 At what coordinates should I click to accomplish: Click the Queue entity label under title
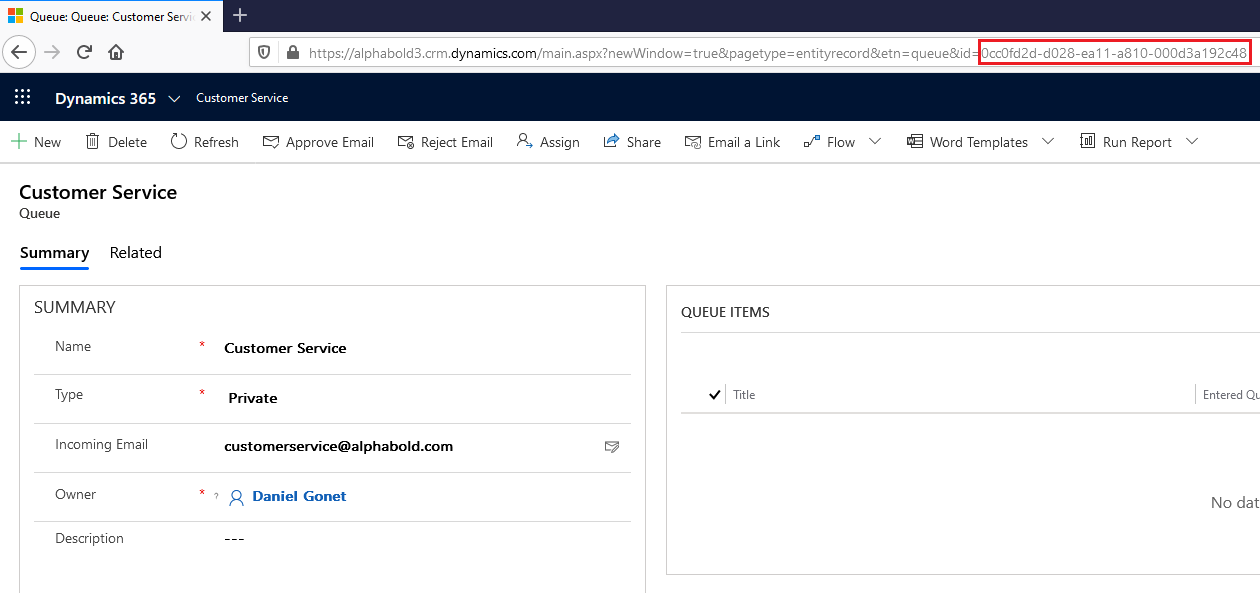coord(40,213)
